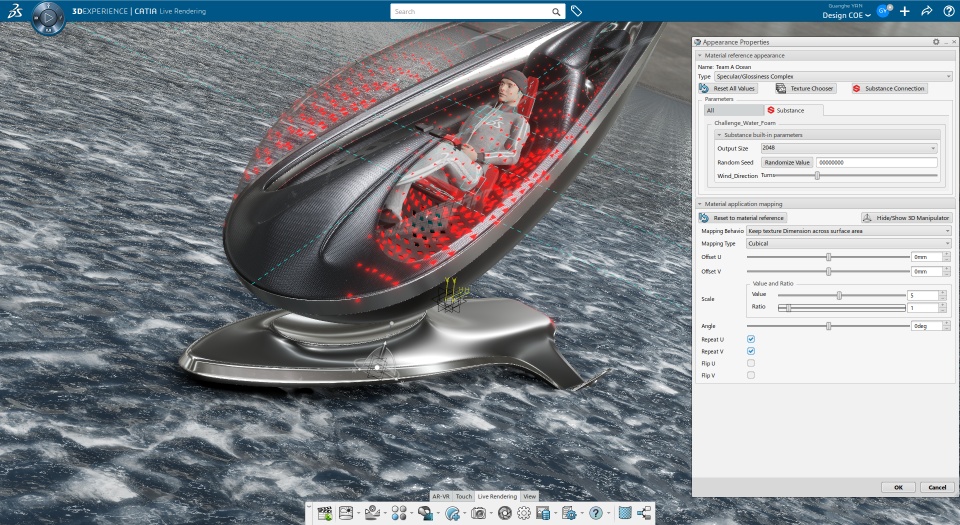
Task: Click Hide/Show 3D Manipulator button
Action: [907, 217]
